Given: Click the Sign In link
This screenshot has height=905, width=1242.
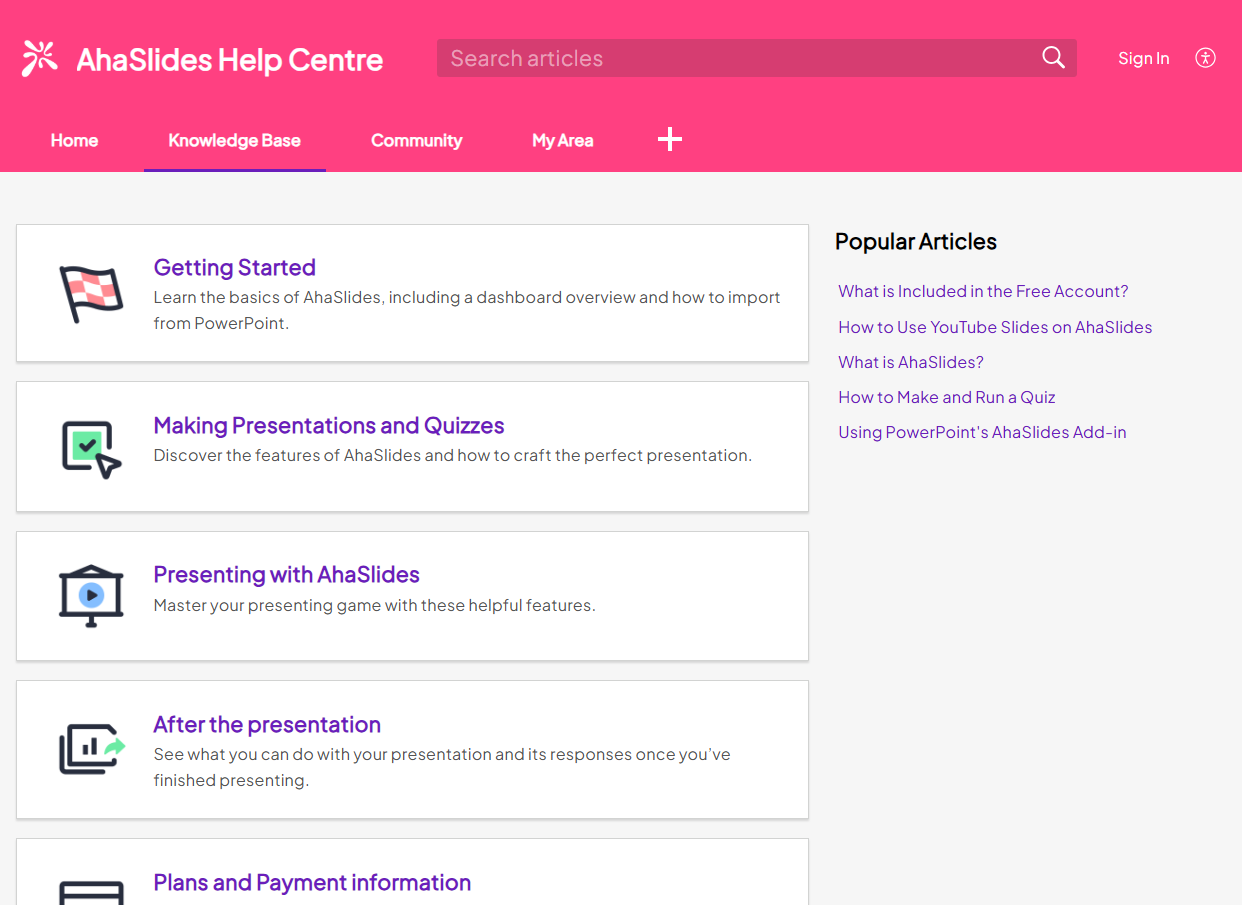Looking at the screenshot, I should click(x=1143, y=59).
